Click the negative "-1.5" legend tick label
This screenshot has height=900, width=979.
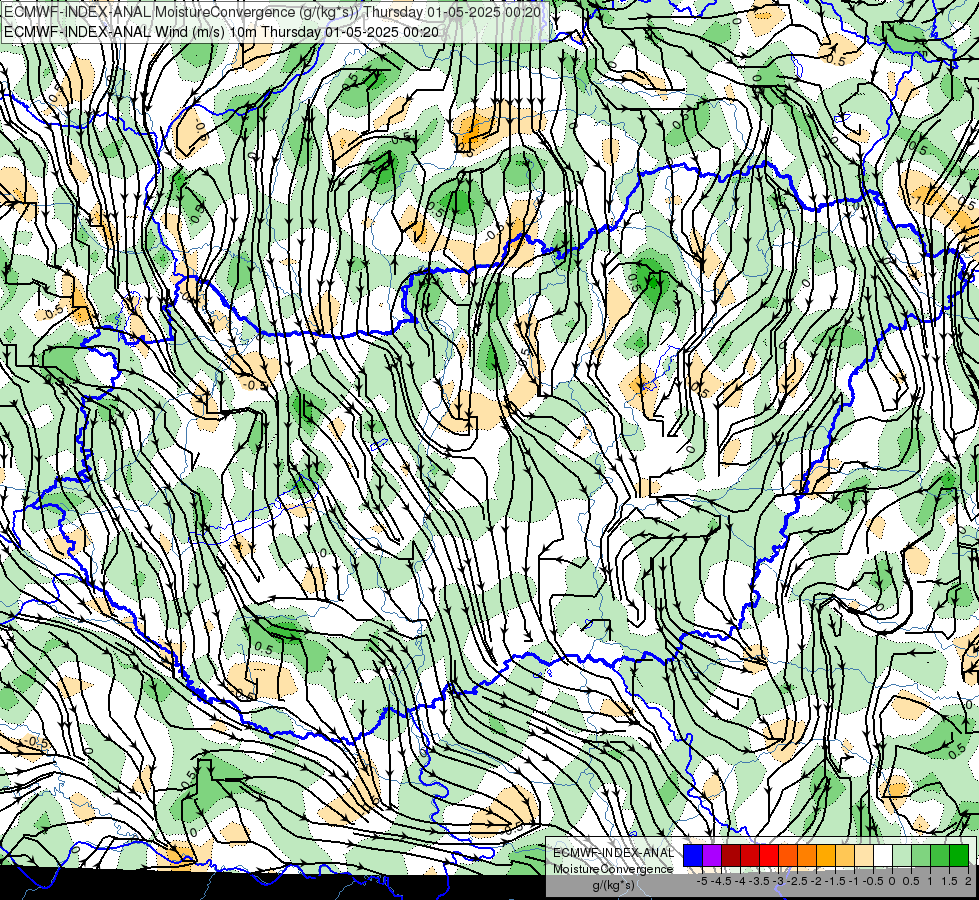tap(835, 881)
